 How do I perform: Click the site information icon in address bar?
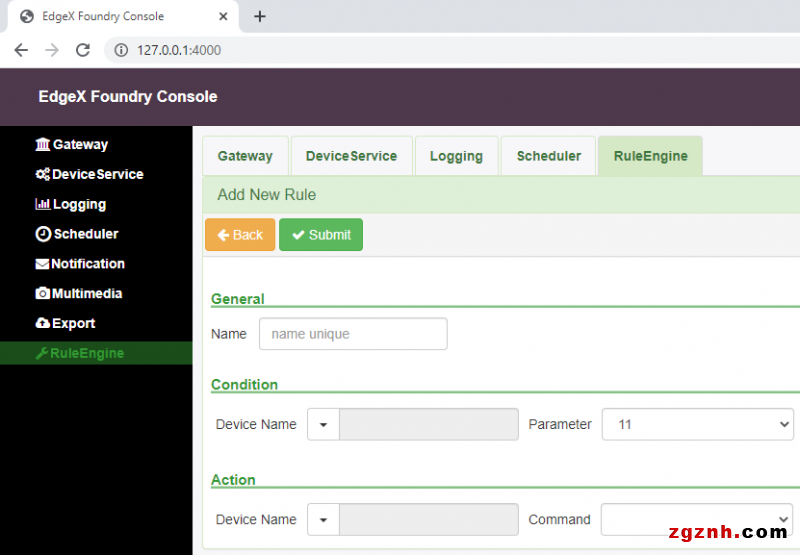click(x=121, y=50)
